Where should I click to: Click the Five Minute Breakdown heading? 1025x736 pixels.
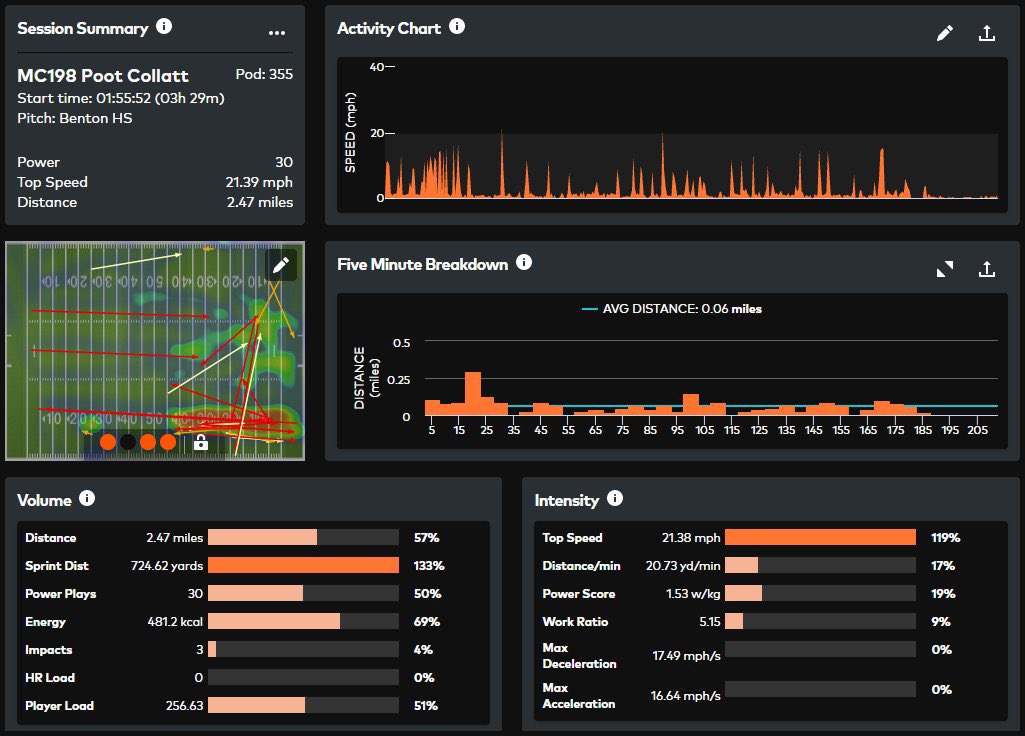pyautogui.click(x=422, y=264)
